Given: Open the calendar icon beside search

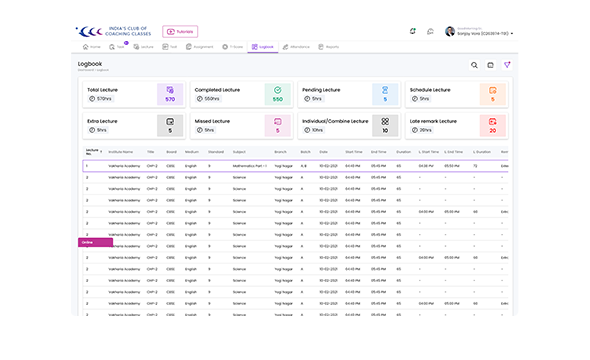Looking at the screenshot, I should (490, 65).
